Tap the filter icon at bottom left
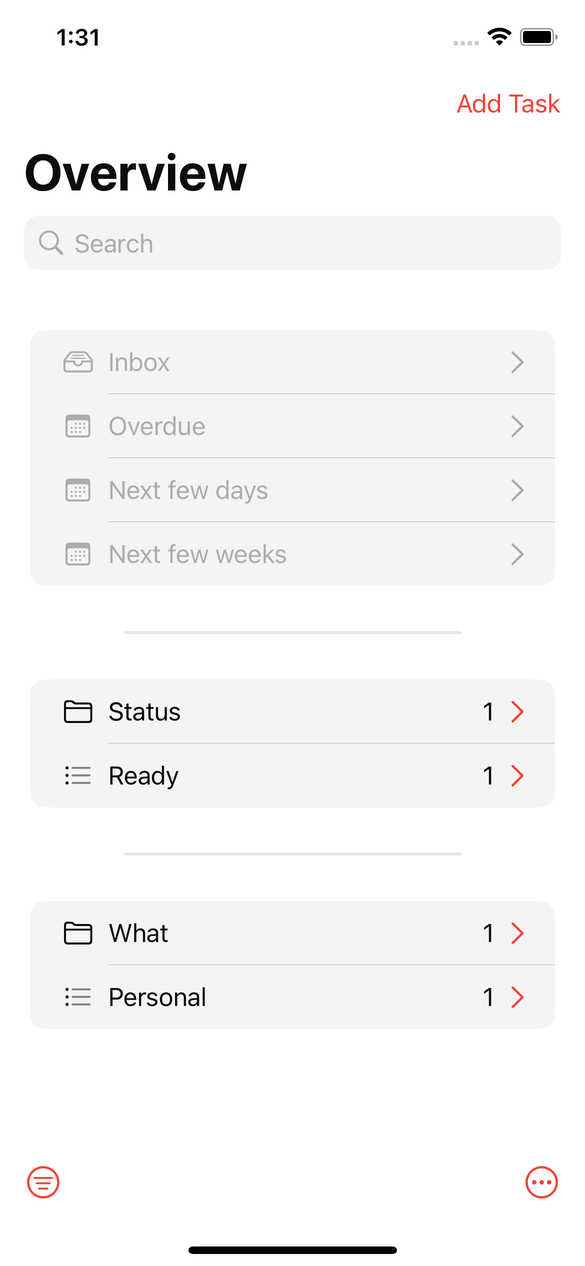Viewport: 585px width, 1266px height. click(43, 1183)
